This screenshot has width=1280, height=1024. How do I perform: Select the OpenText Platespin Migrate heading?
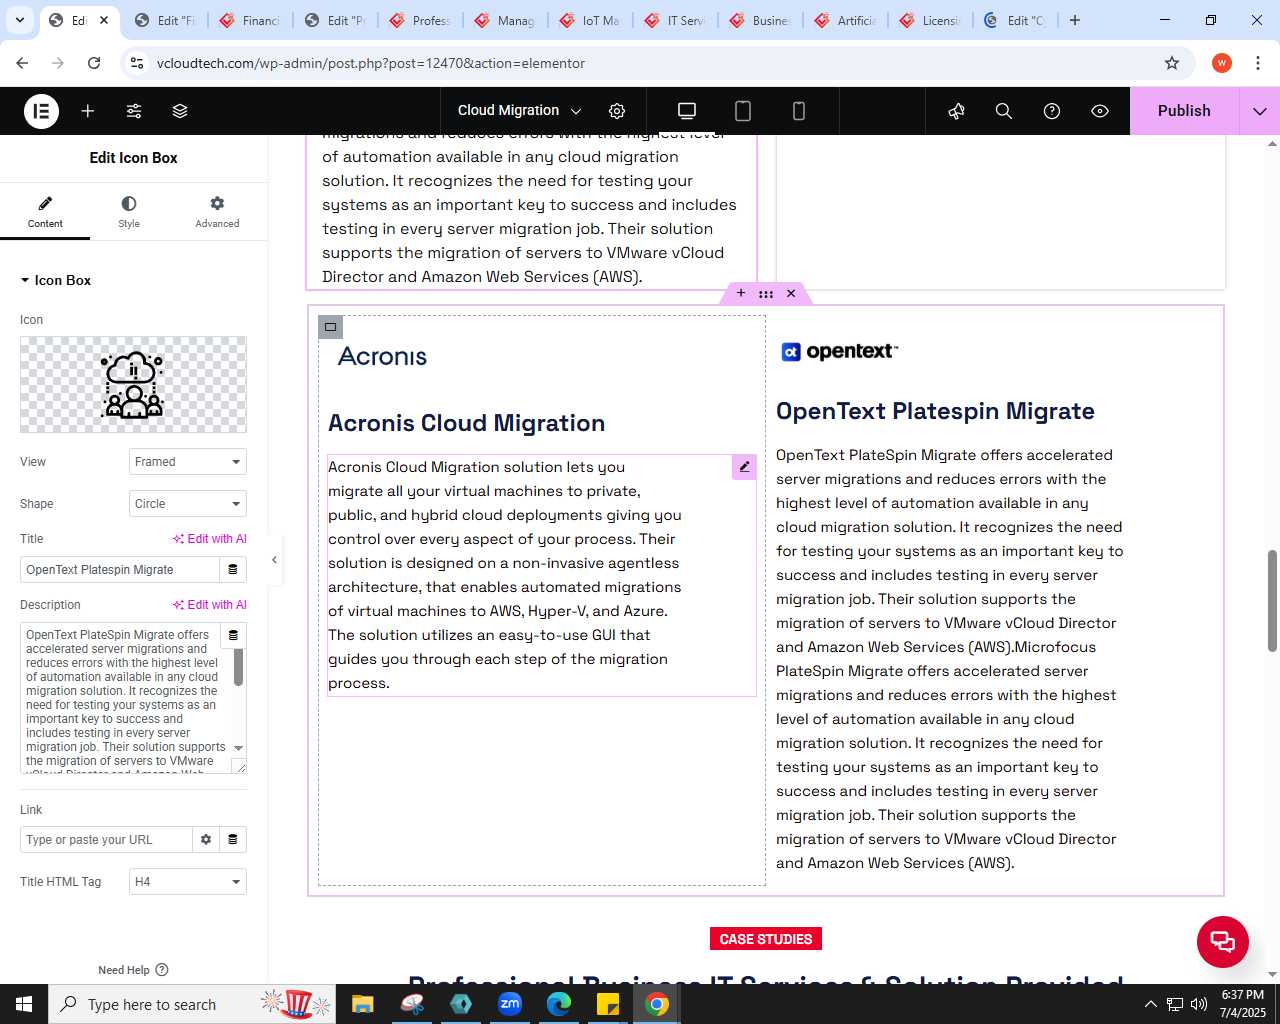pos(935,411)
